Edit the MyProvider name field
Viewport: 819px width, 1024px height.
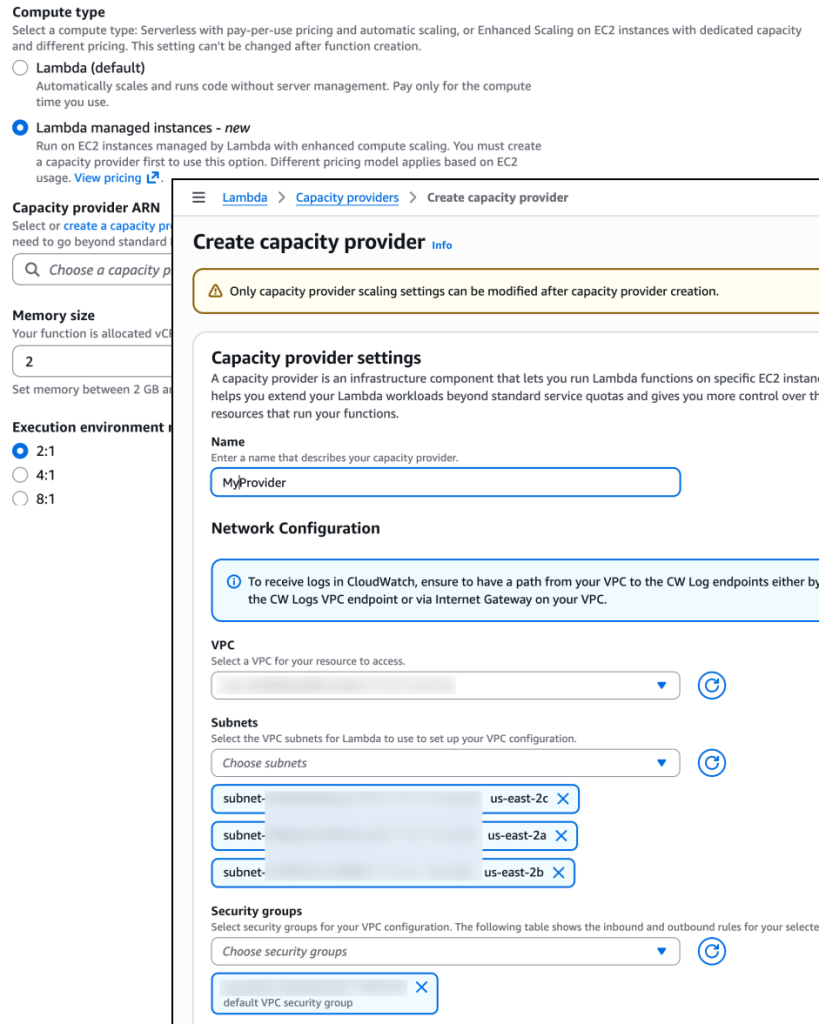(x=445, y=481)
